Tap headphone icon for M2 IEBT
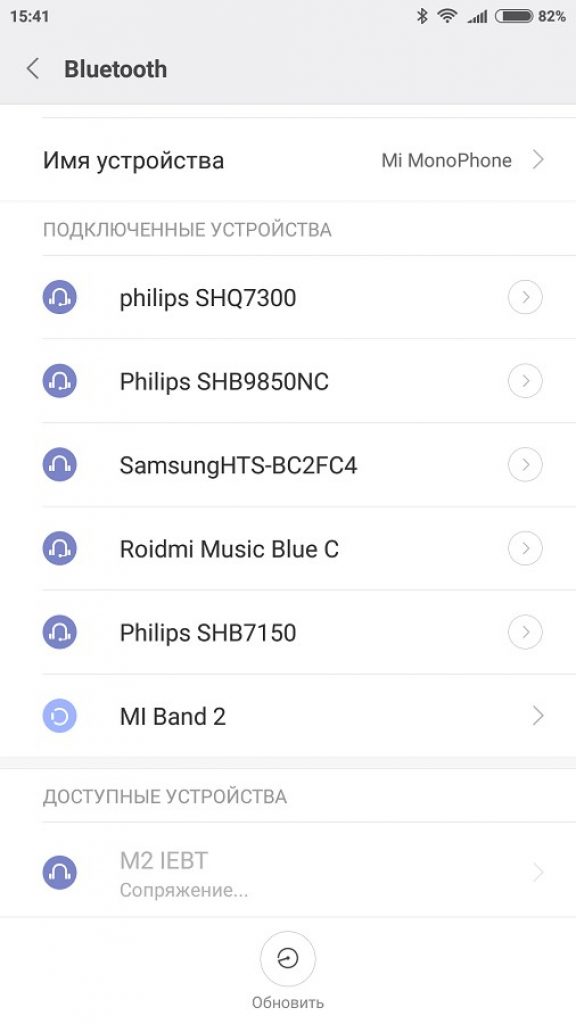 click(59, 872)
